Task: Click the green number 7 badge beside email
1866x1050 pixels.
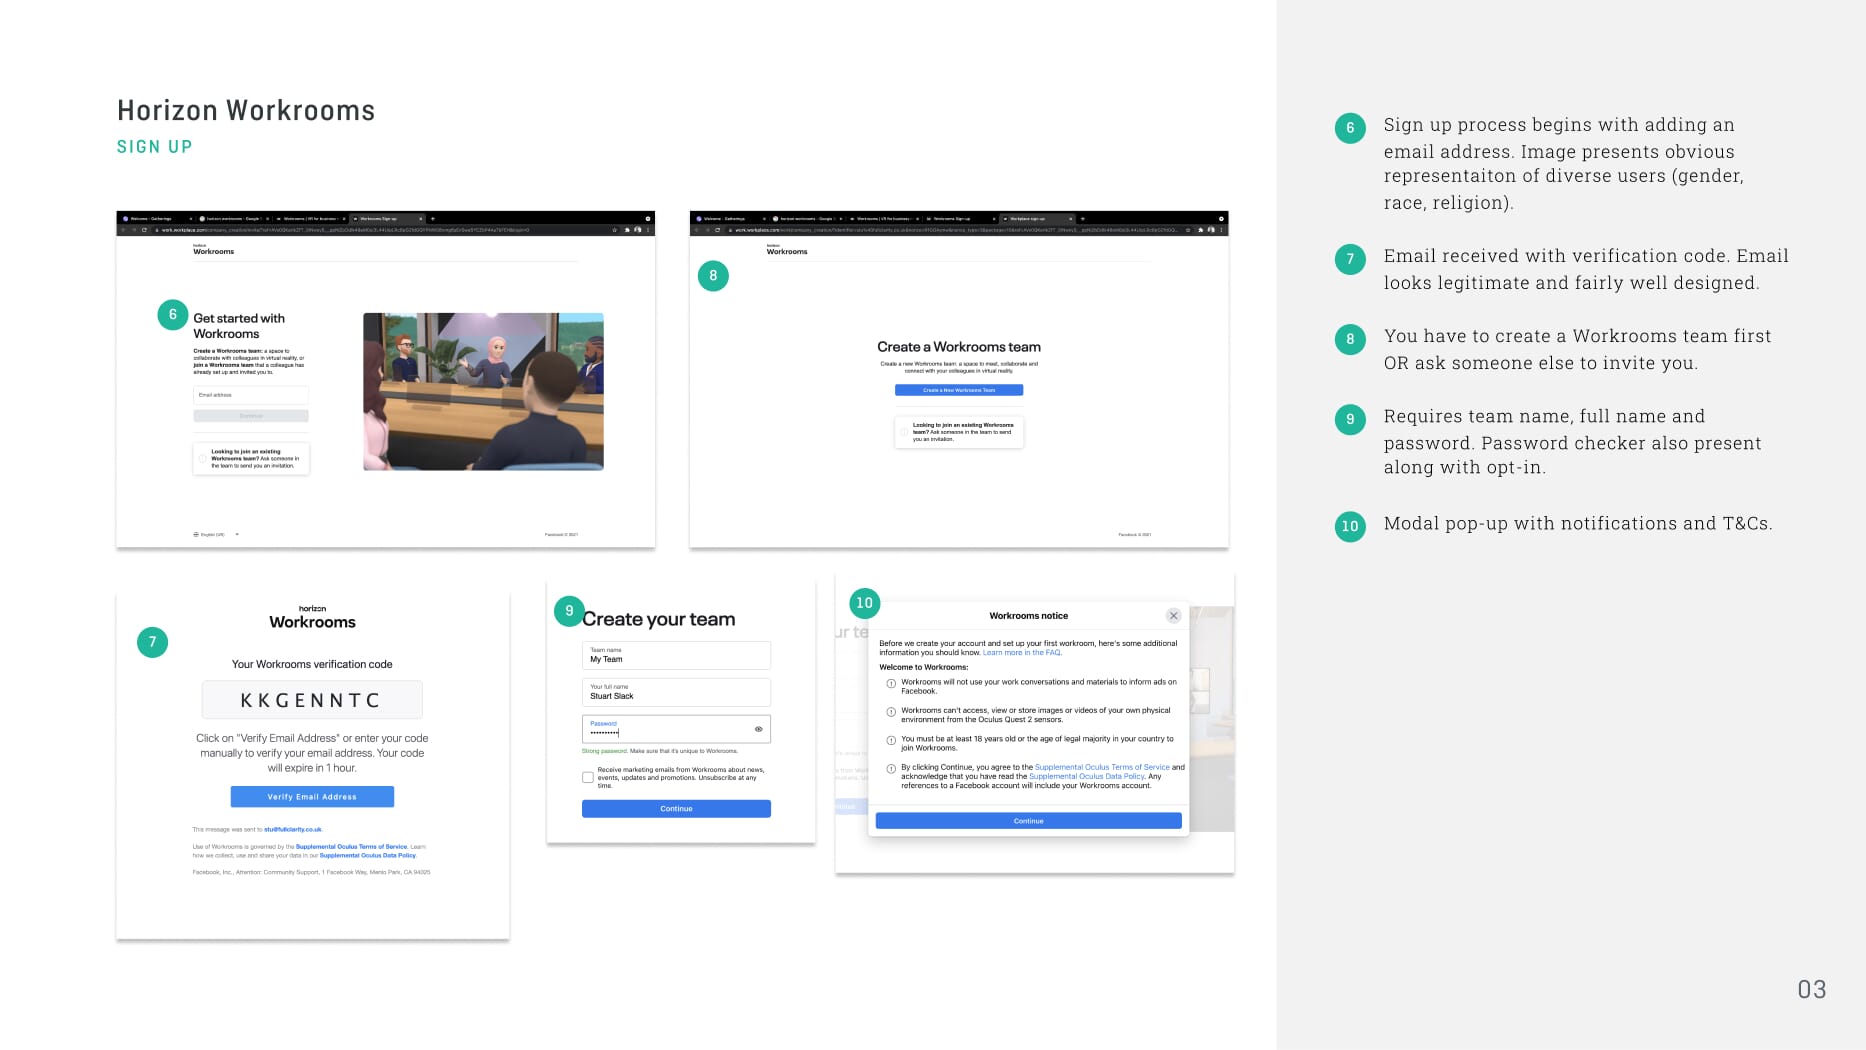Action: (x=152, y=642)
